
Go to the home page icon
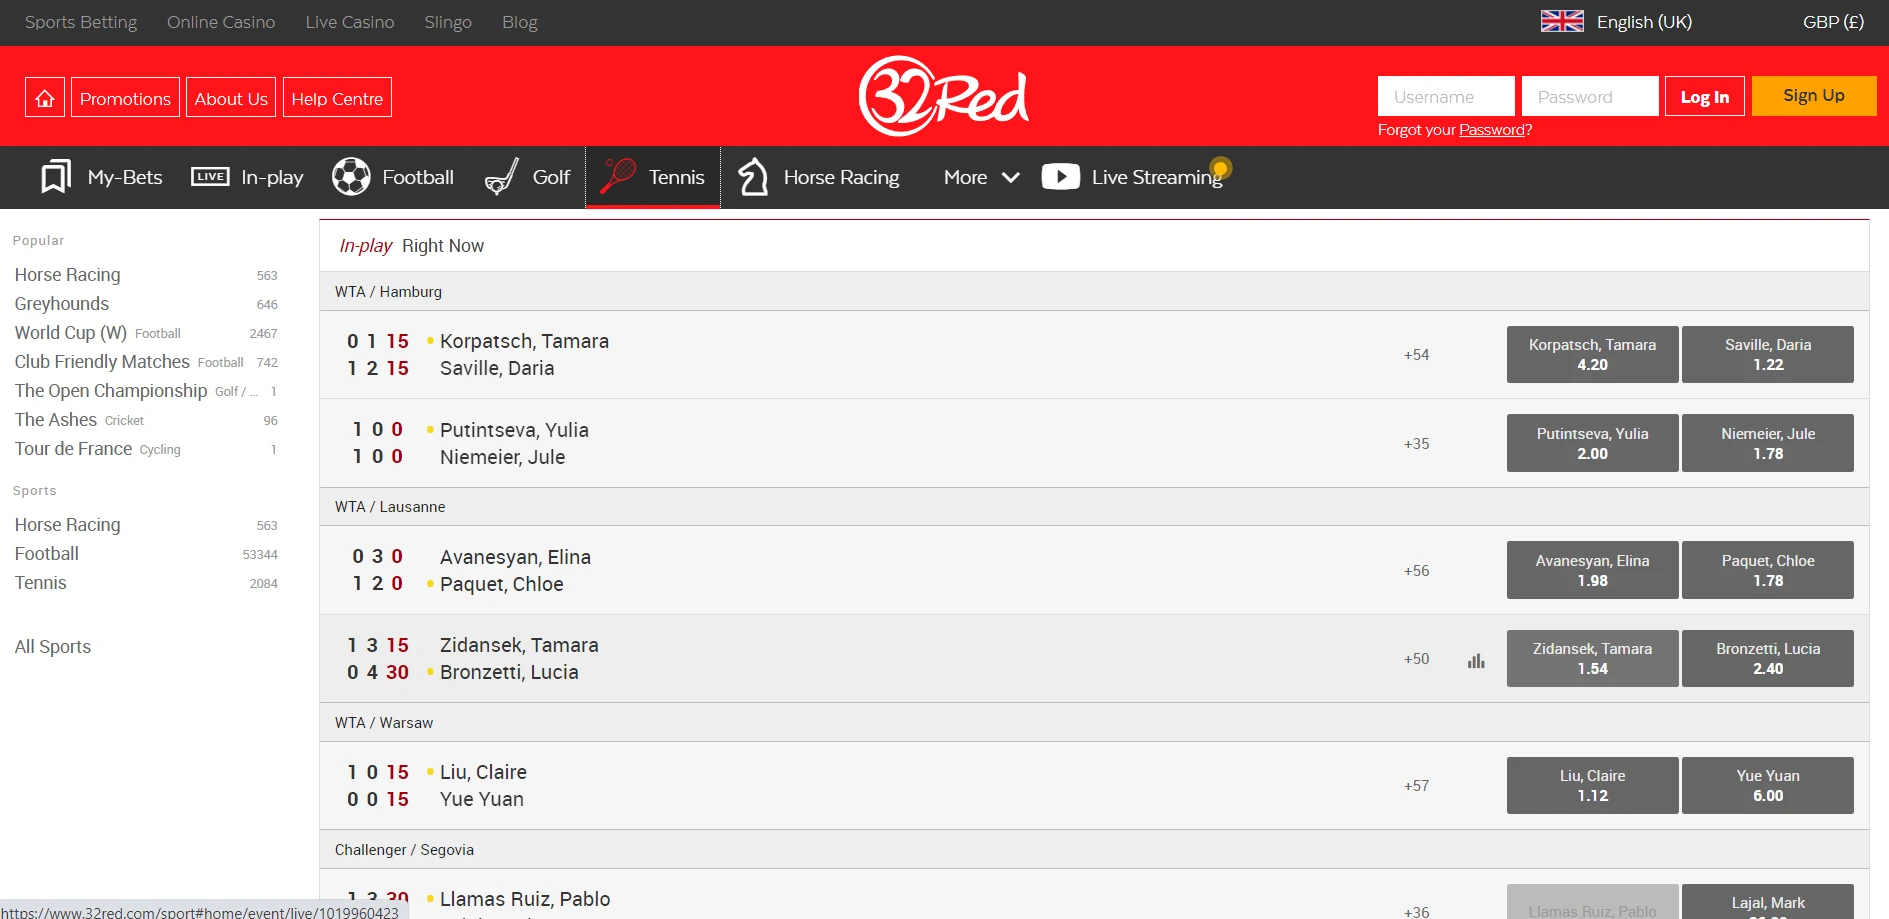pos(45,97)
